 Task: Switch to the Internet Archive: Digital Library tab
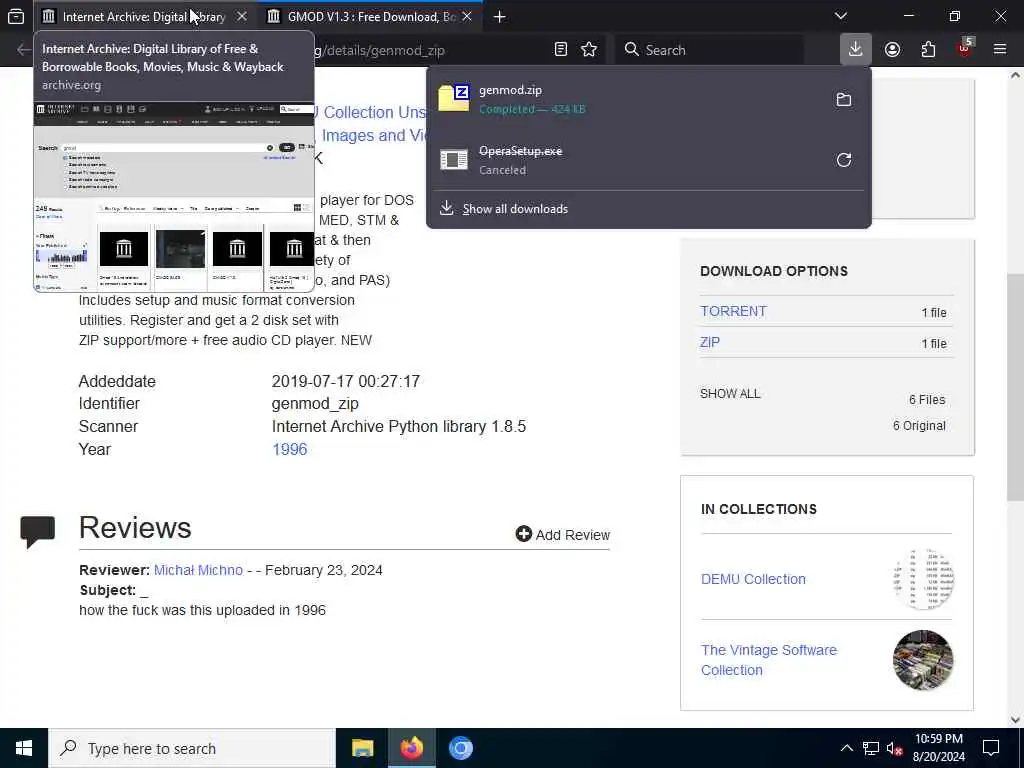pos(143,16)
